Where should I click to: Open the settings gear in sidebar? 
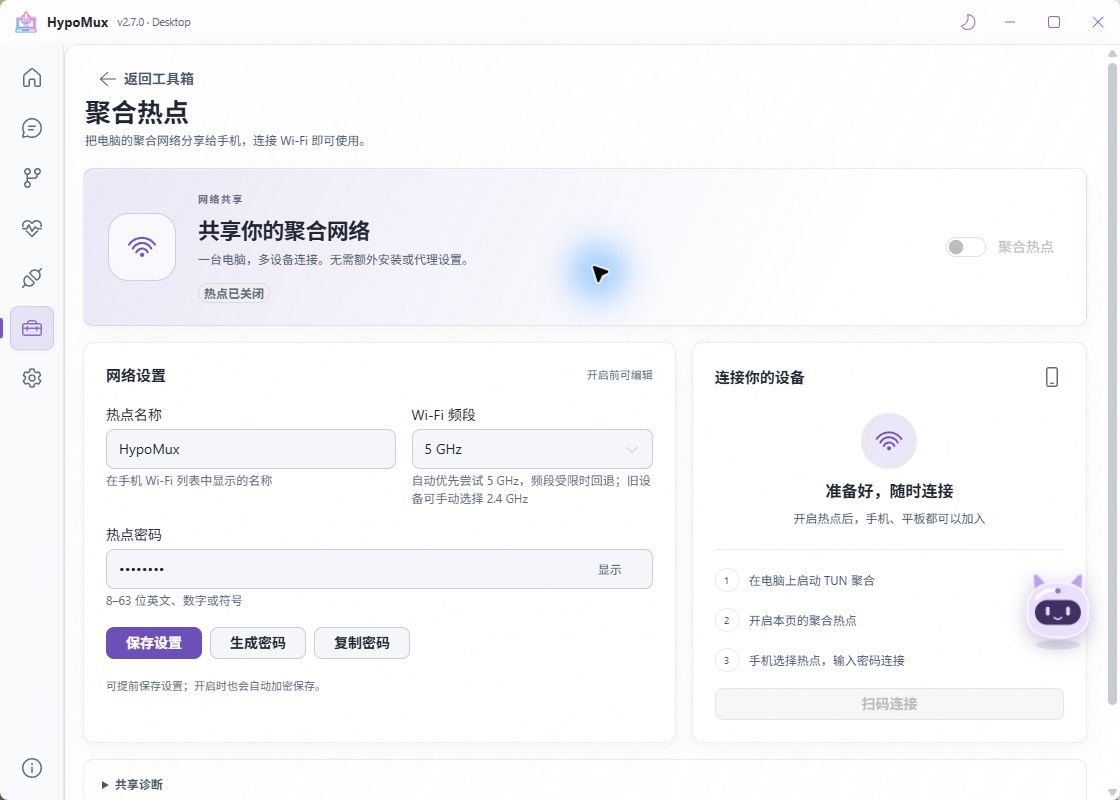[x=31, y=378]
